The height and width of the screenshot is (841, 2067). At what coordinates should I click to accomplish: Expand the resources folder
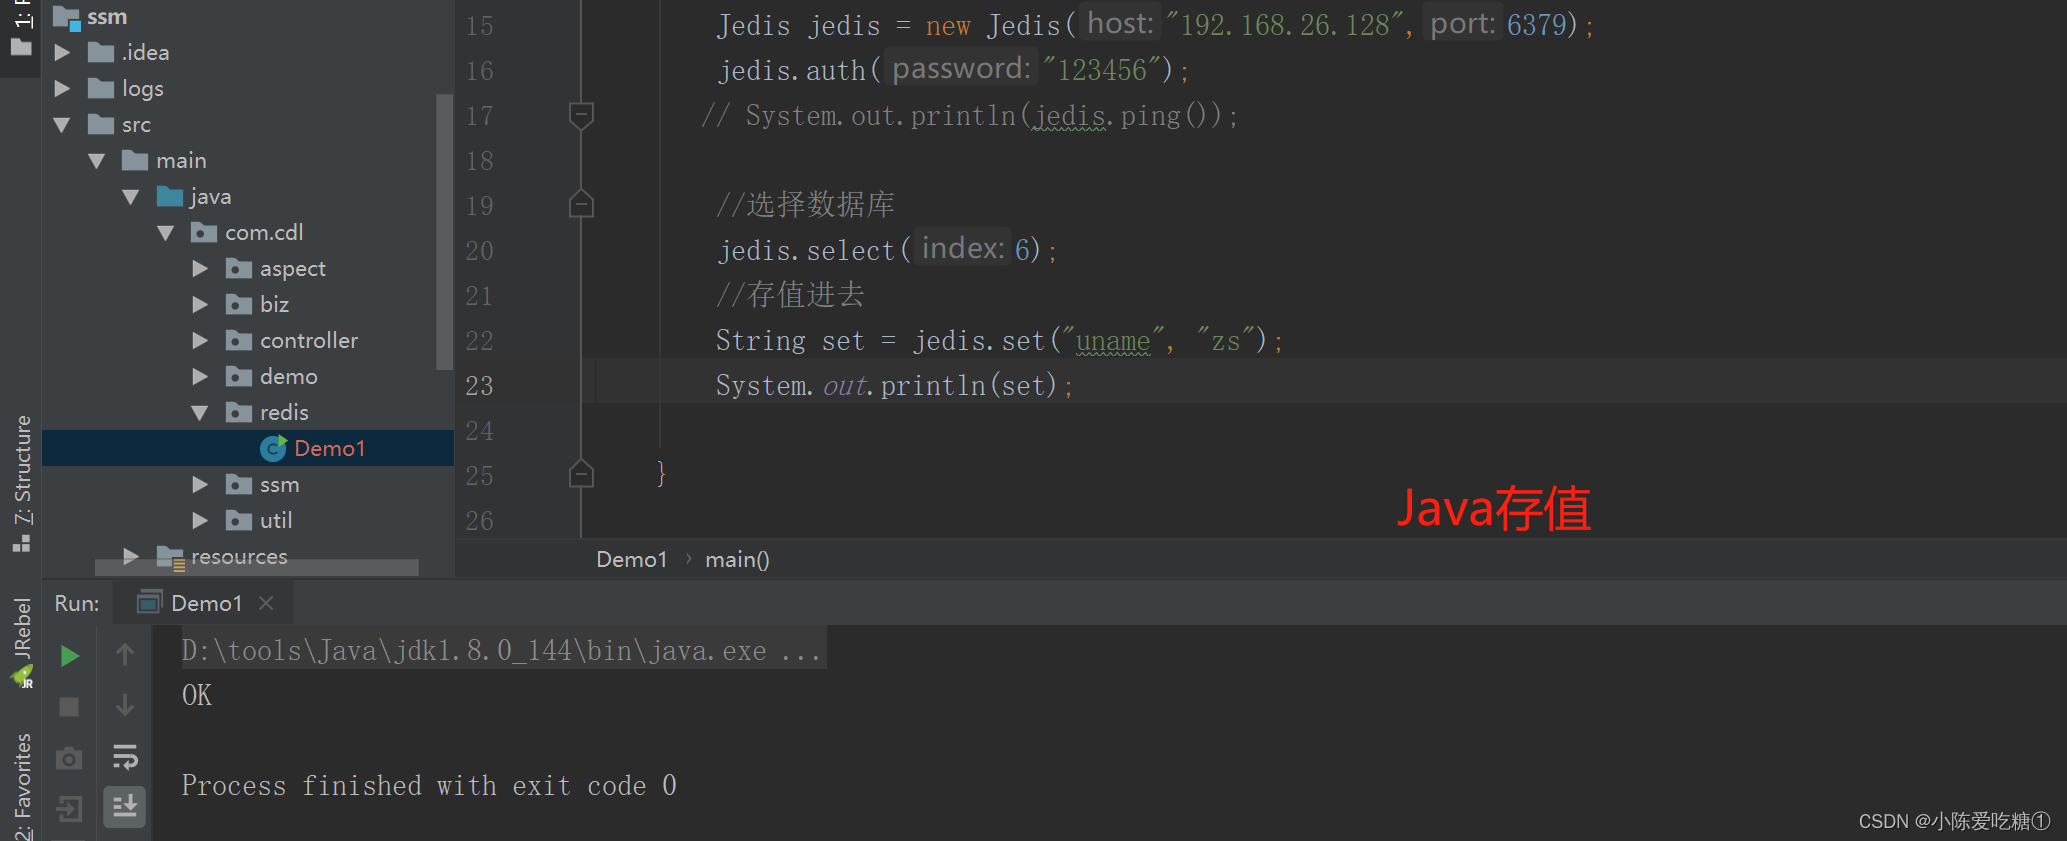point(131,556)
